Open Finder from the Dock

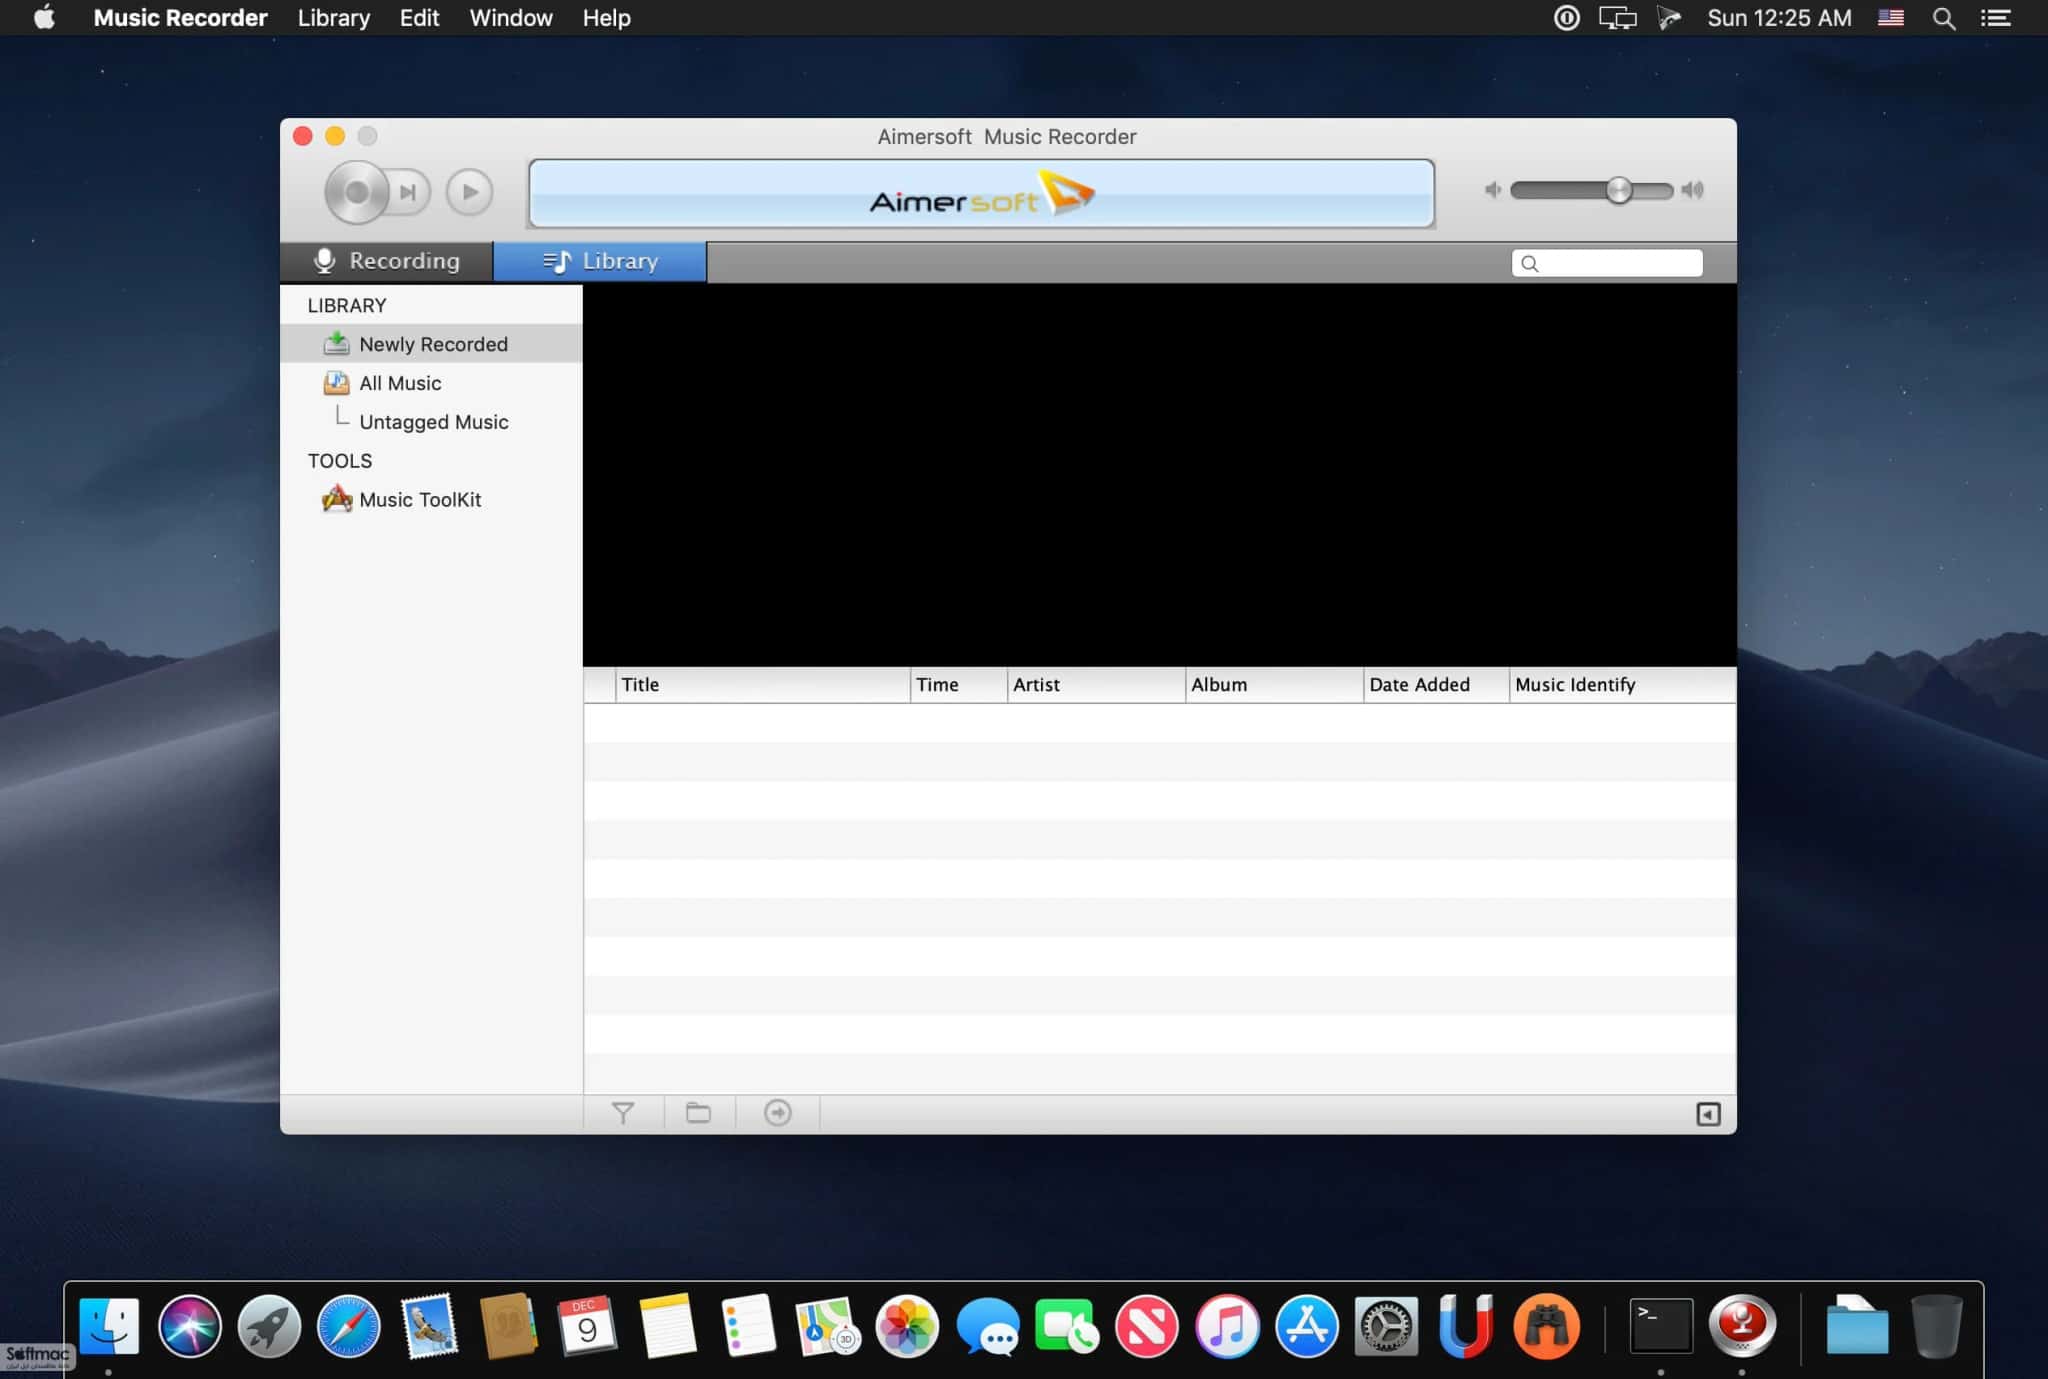(x=109, y=1326)
